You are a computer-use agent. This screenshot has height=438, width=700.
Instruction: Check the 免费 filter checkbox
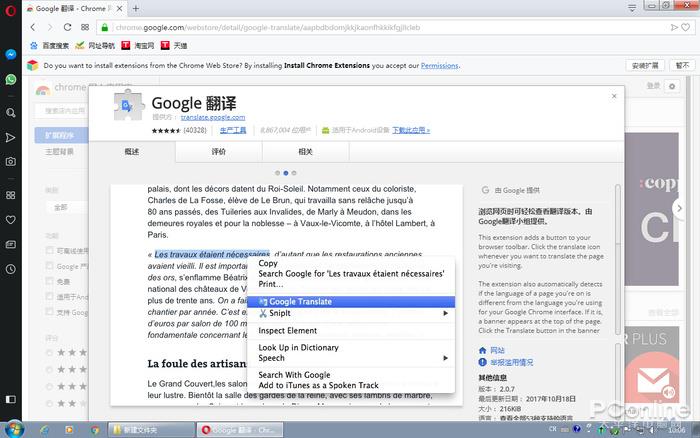[50, 281]
